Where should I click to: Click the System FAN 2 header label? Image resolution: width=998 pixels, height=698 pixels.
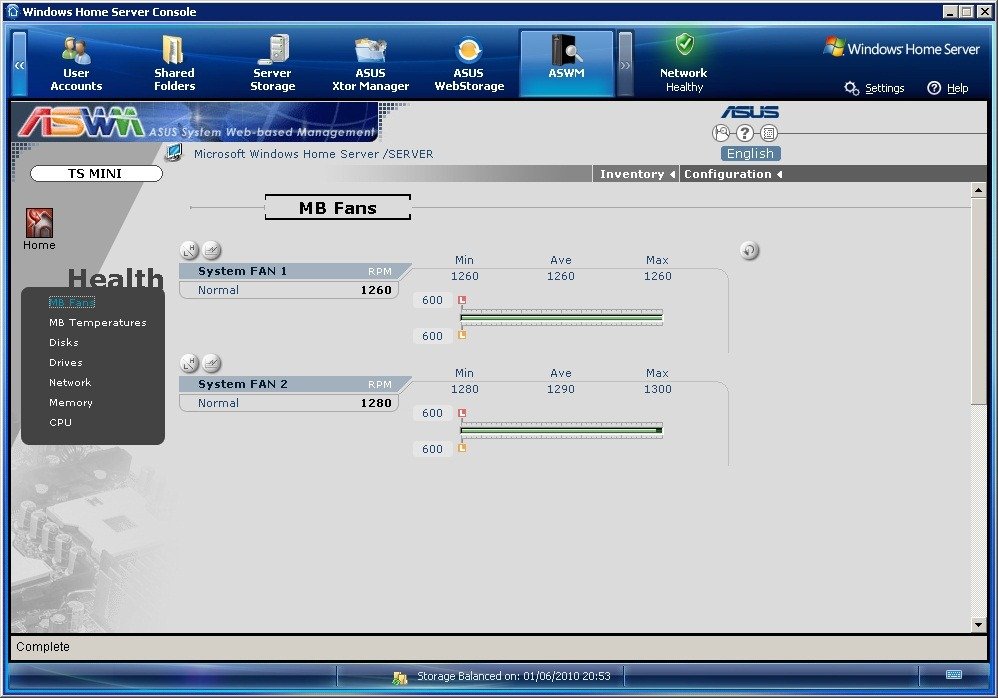[242, 384]
